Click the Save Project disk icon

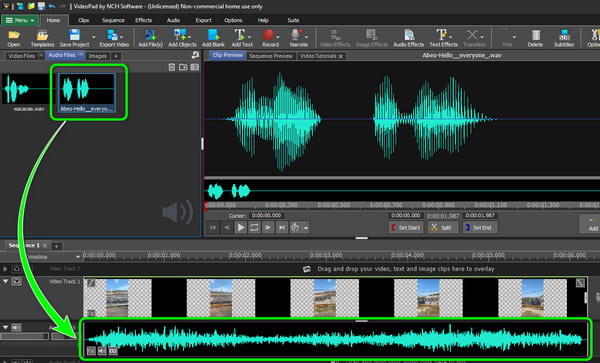tap(74, 35)
